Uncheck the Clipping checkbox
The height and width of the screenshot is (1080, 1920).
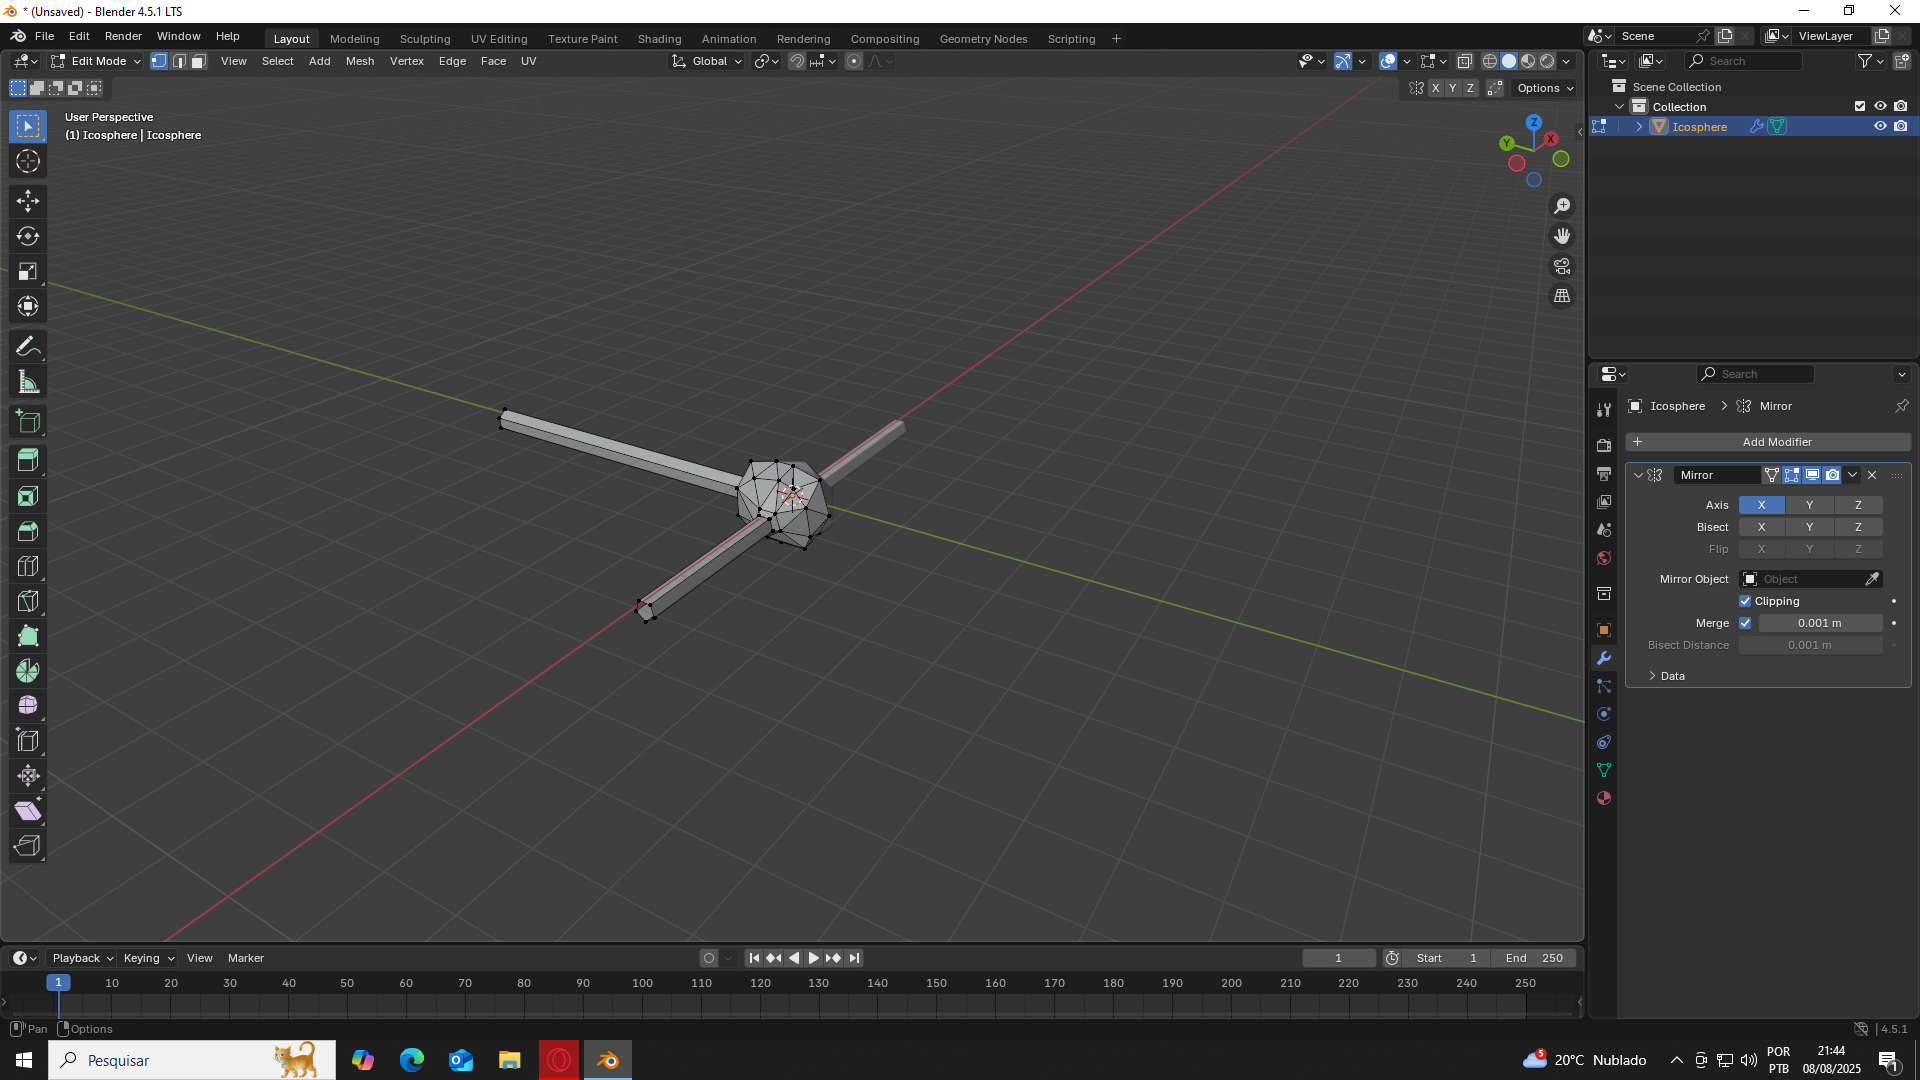click(1745, 601)
